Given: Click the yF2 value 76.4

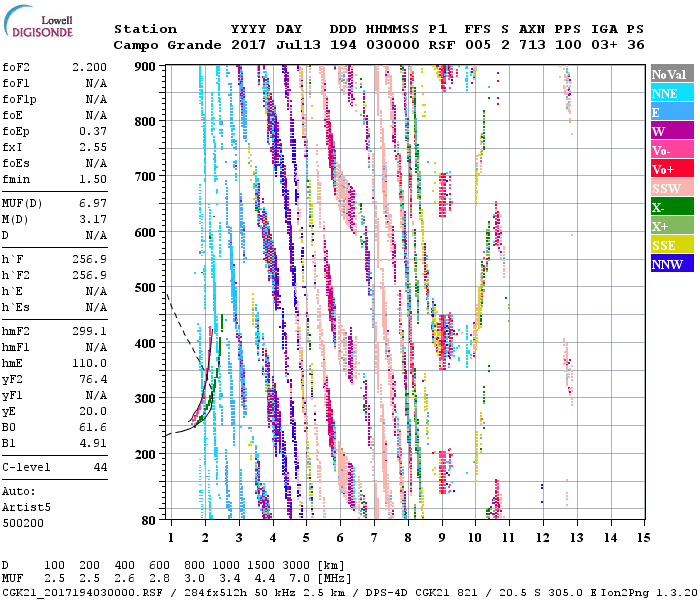Looking at the screenshot, I should (93, 379).
